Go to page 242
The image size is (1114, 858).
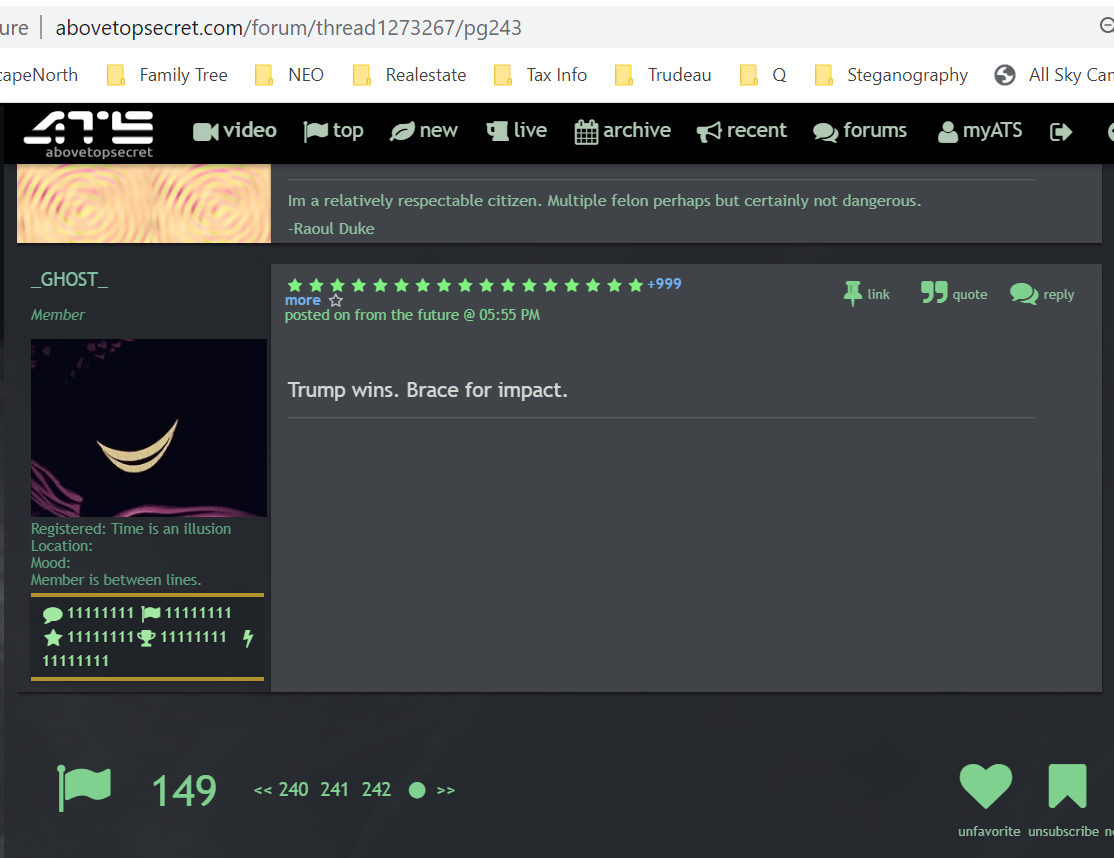pyautogui.click(x=377, y=790)
